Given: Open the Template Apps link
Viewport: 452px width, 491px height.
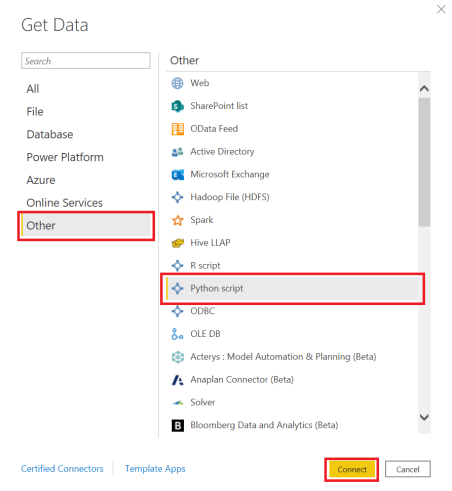Looking at the screenshot, I should pos(155,469).
